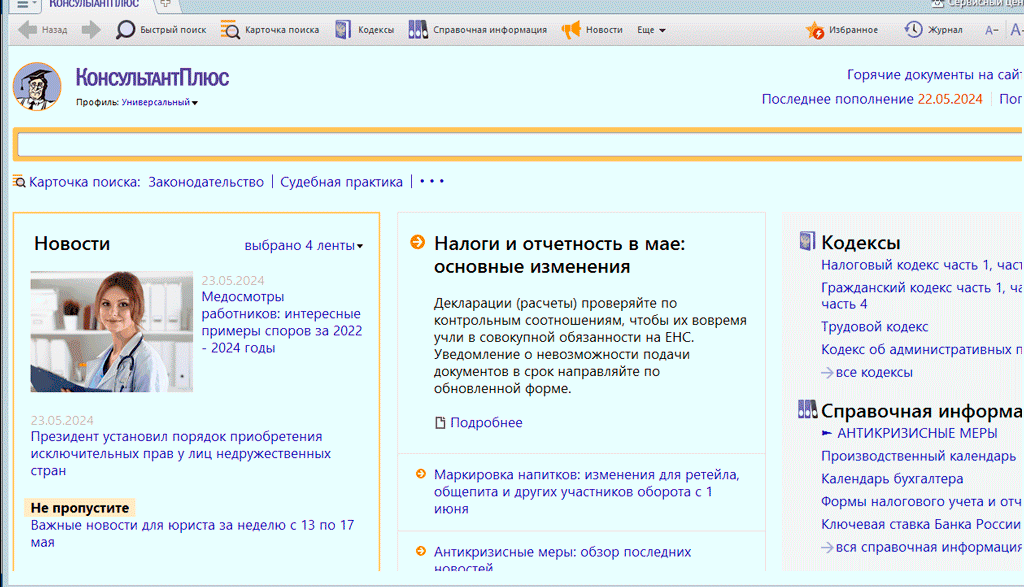Open the Журнал history clock icon
The width and height of the screenshot is (1024, 587).
pos(914,30)
